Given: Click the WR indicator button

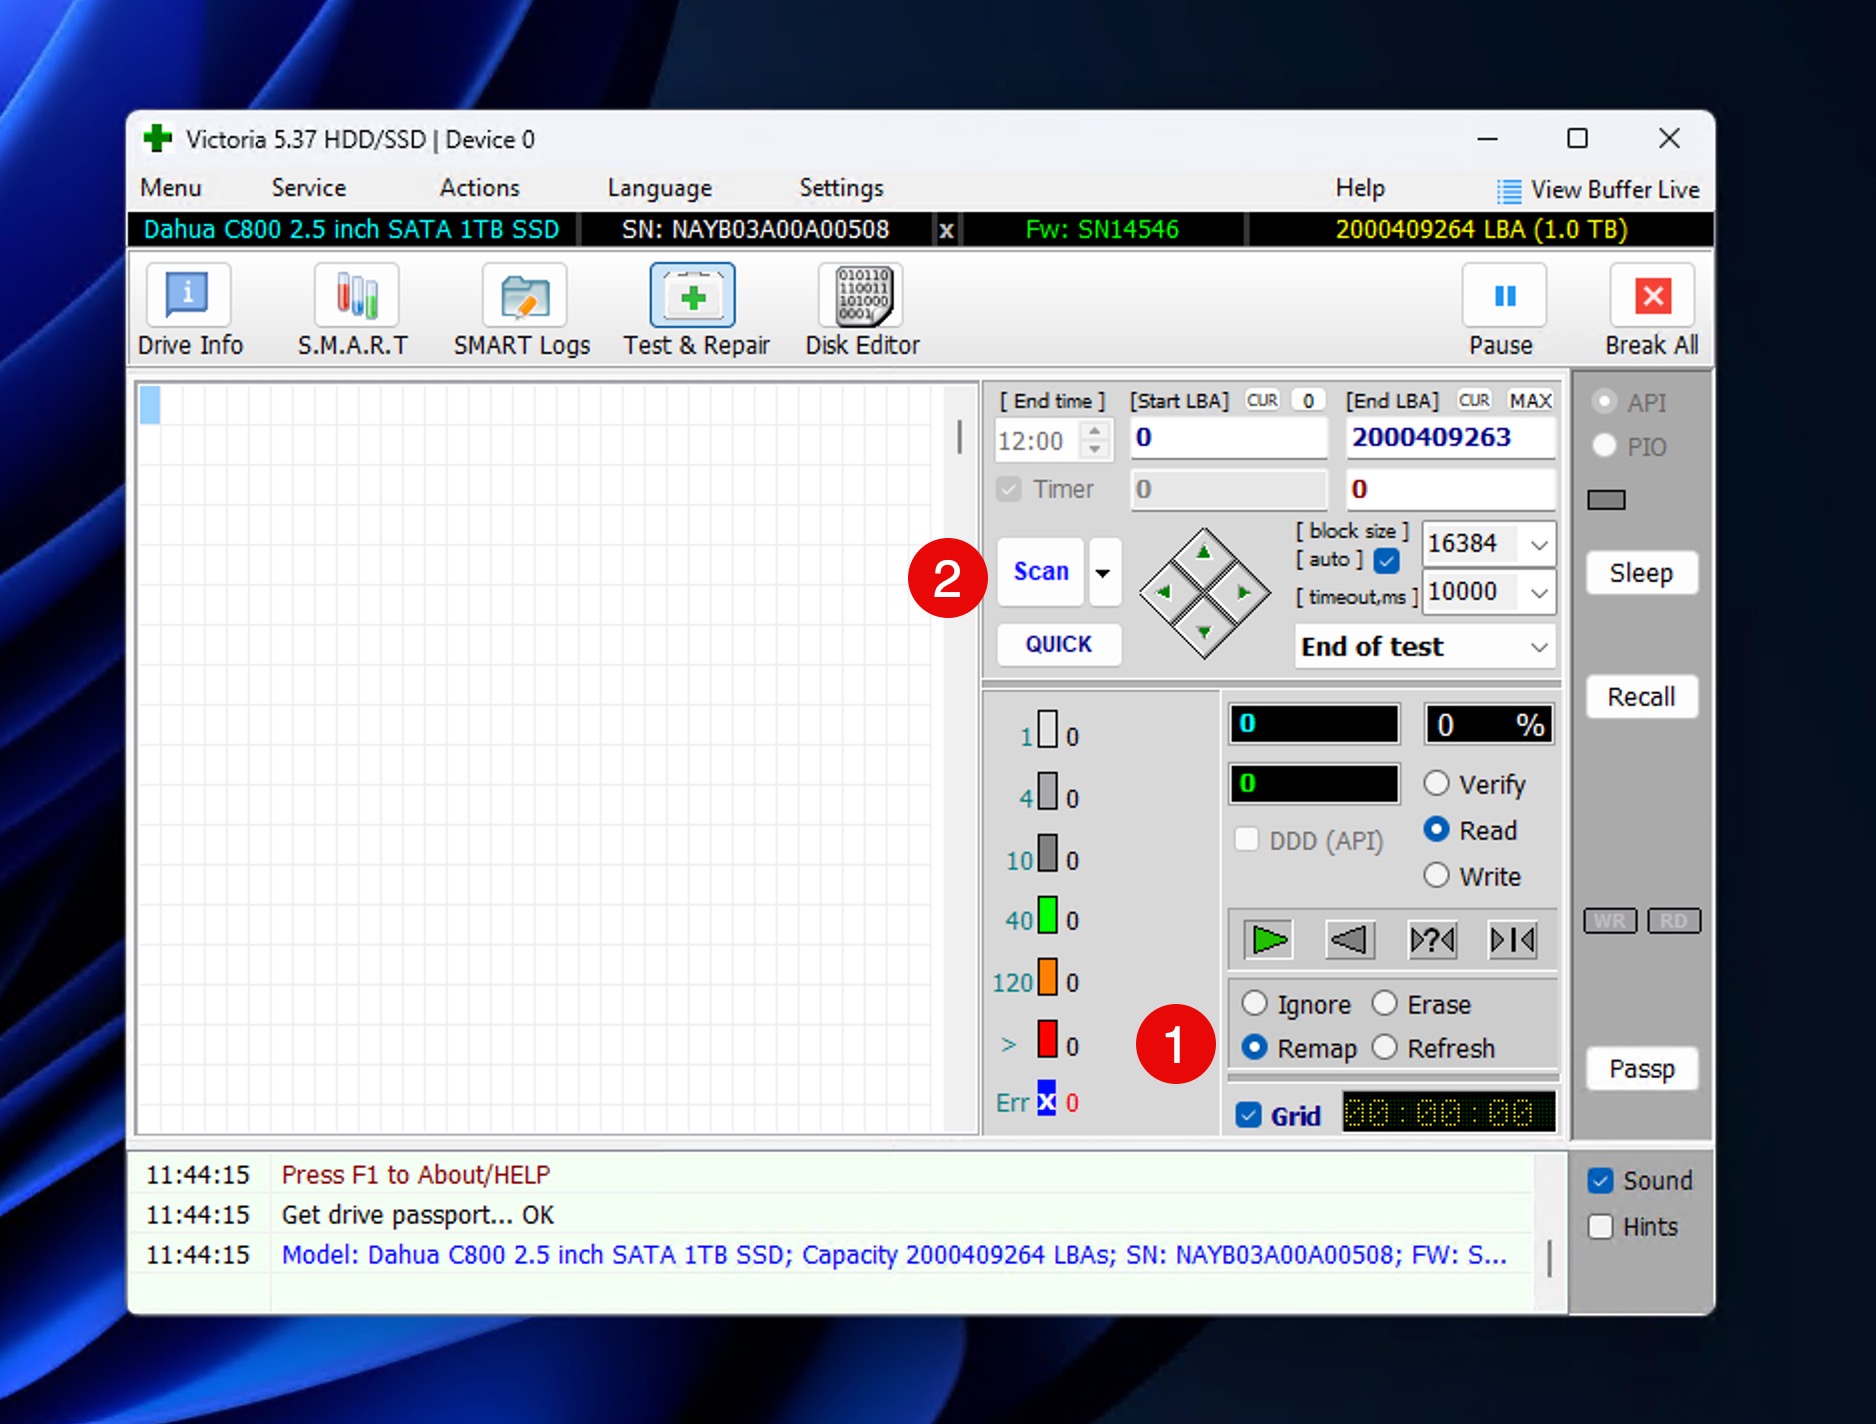Looking at the screenshot, I should click(1610, 921).
